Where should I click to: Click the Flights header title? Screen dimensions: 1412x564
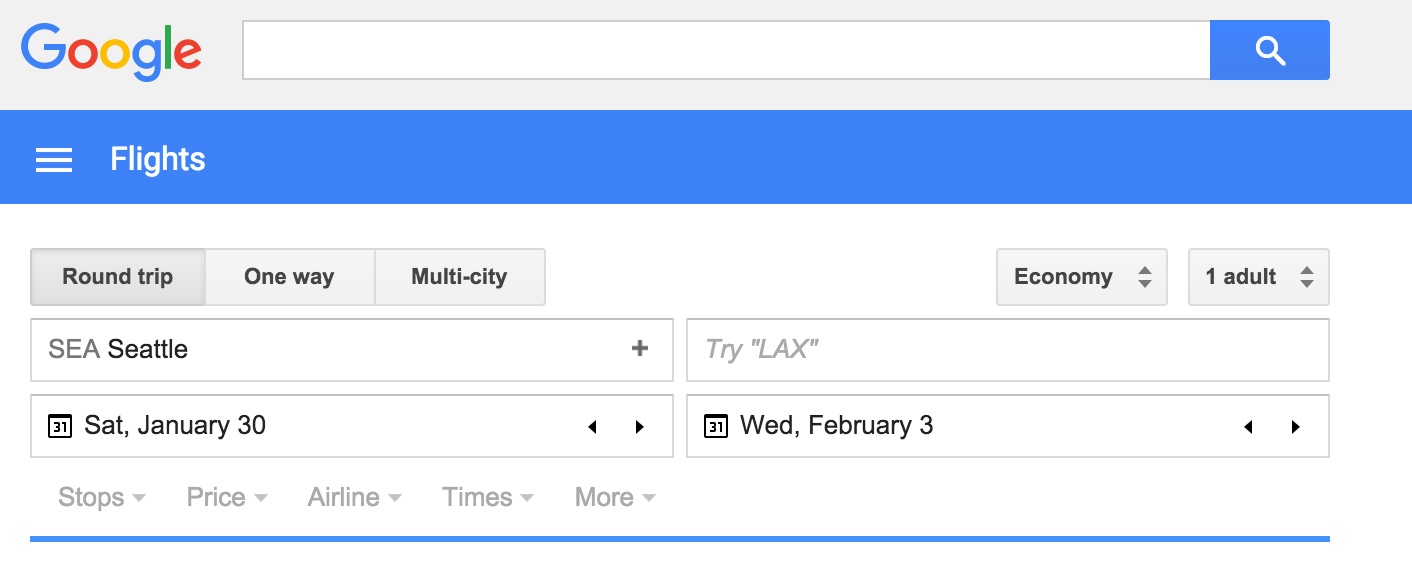coord(158,159)
